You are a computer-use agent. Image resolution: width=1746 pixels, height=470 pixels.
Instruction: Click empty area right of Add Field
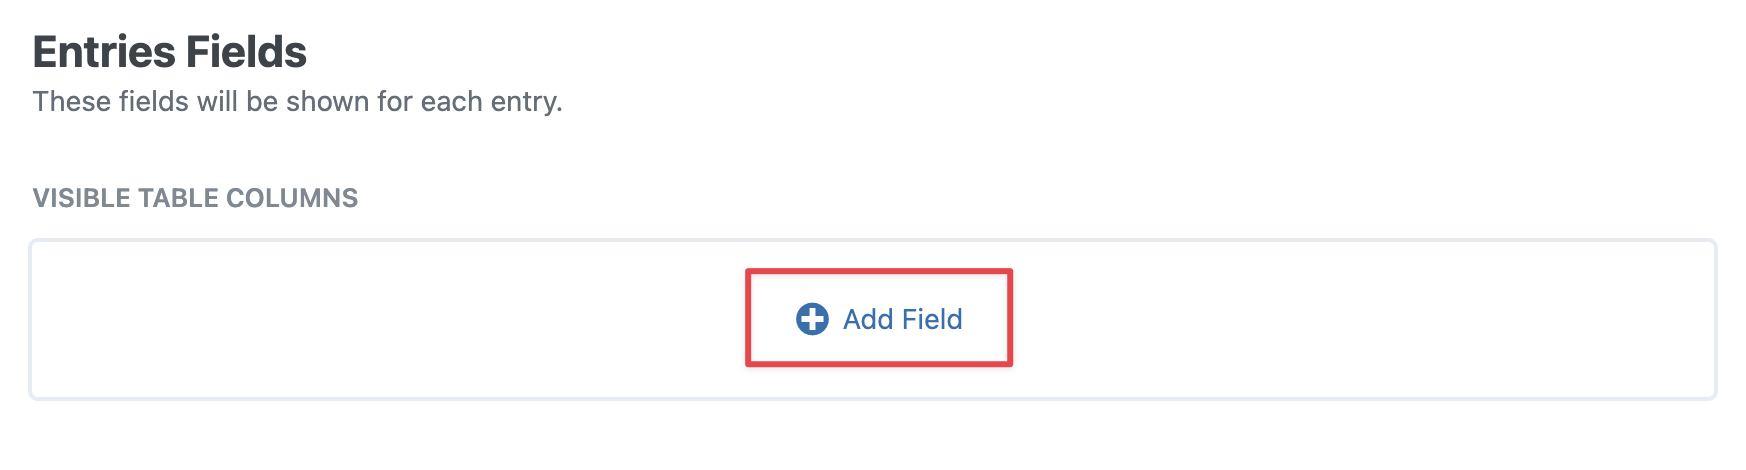point(1360,319)
